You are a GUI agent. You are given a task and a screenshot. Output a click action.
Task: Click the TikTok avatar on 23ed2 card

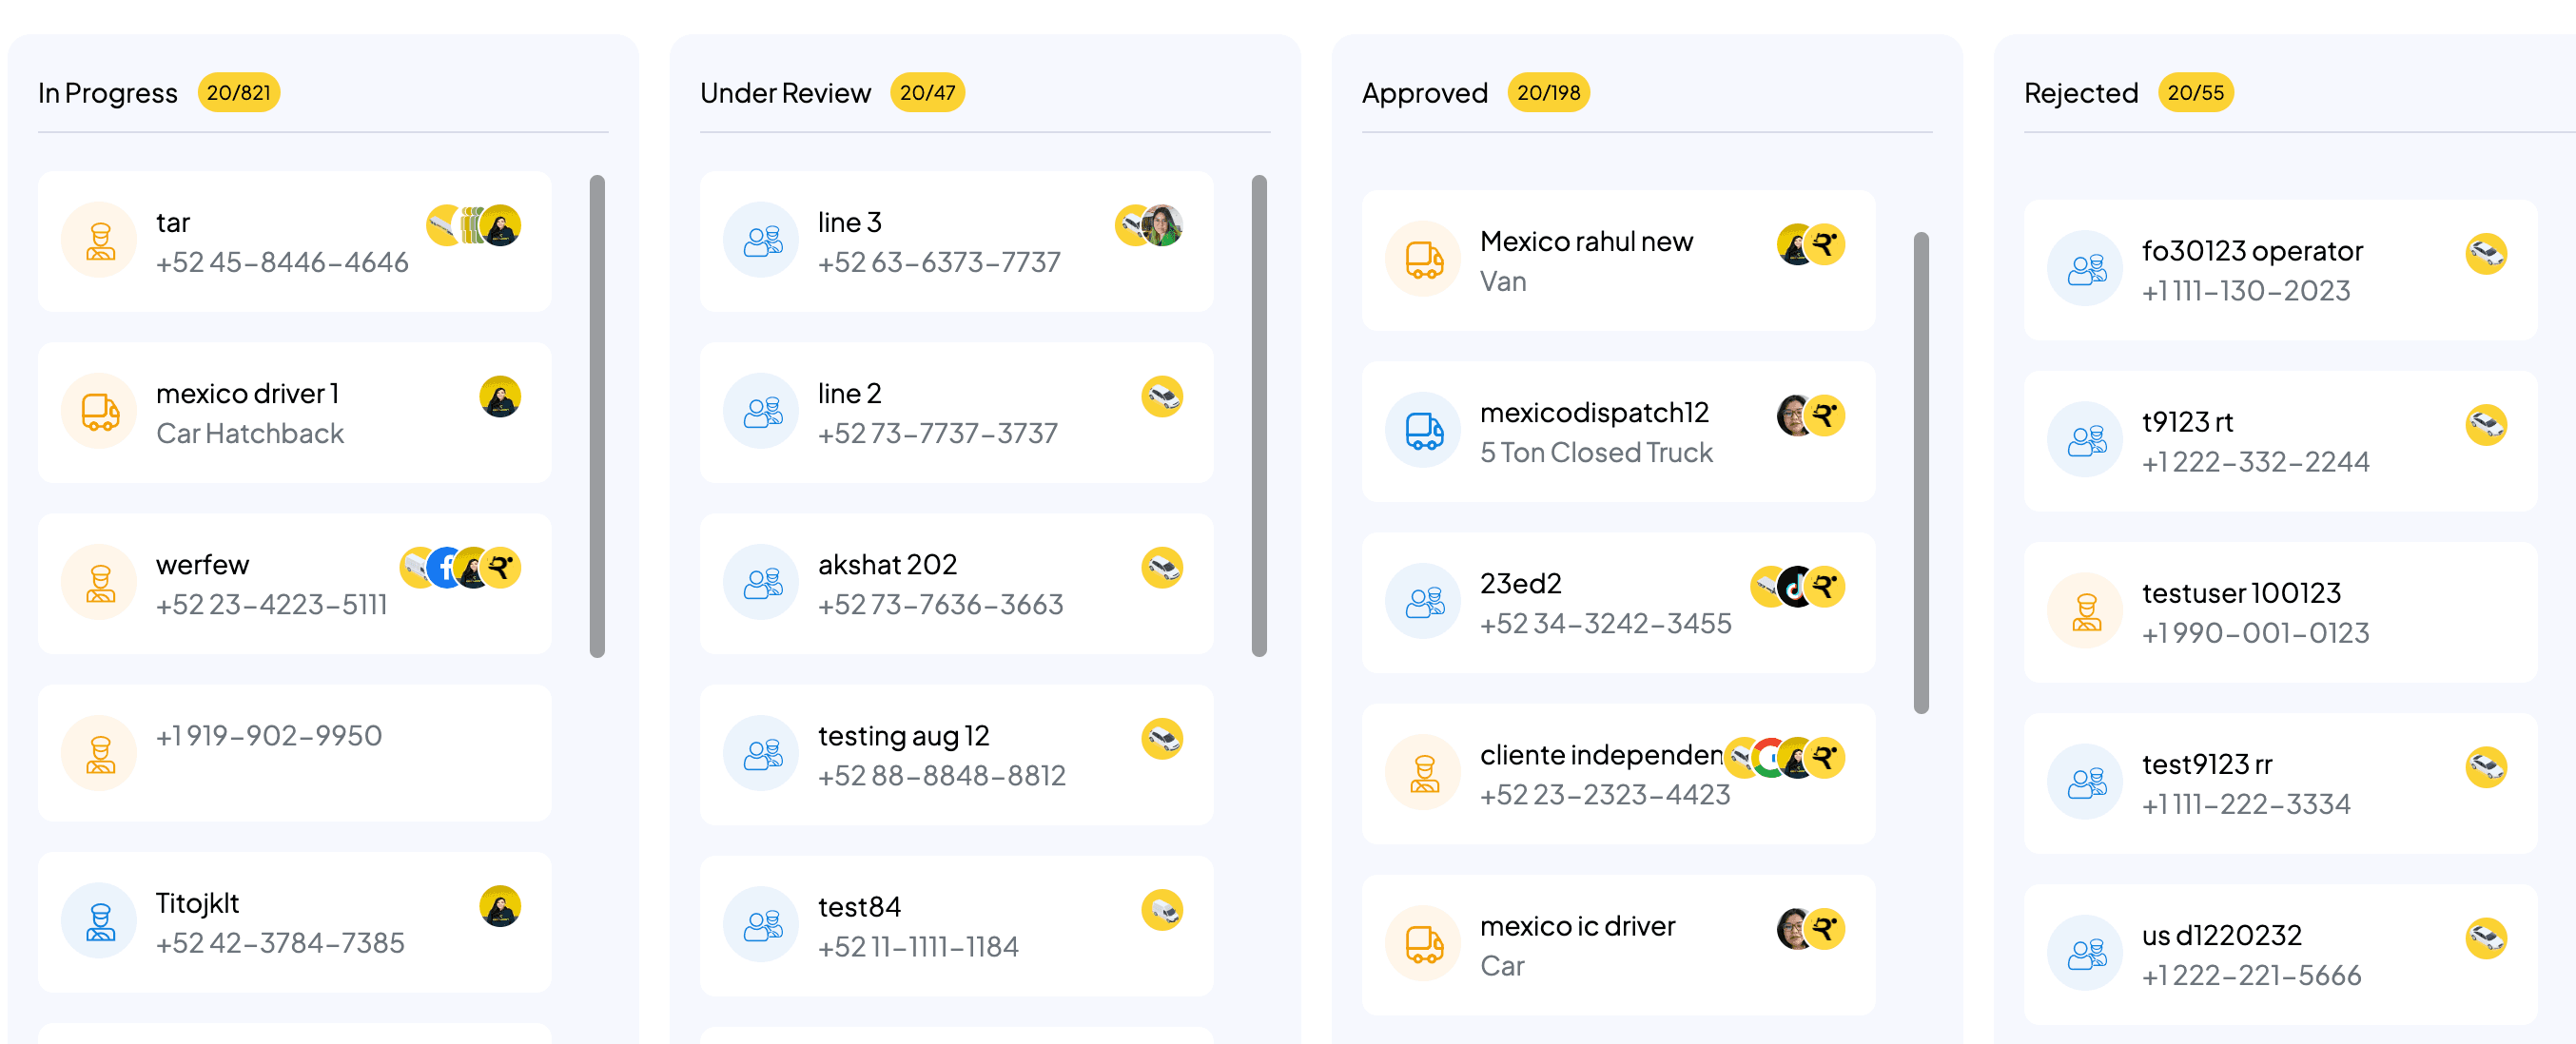point(1795,587)
